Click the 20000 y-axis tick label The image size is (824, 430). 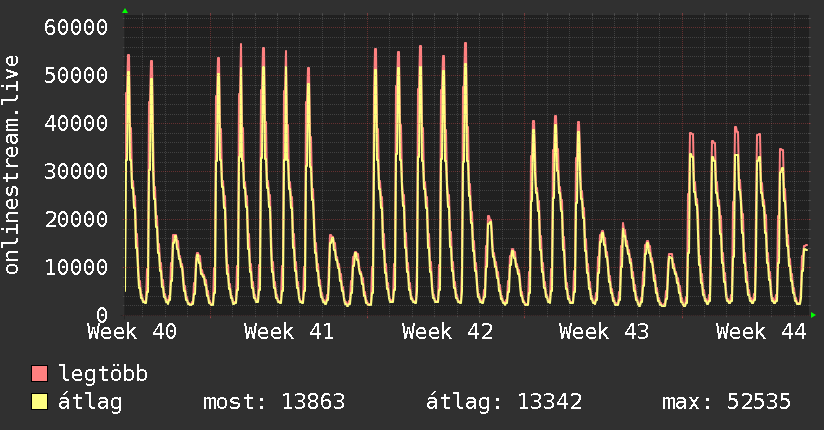pos(76,219)
